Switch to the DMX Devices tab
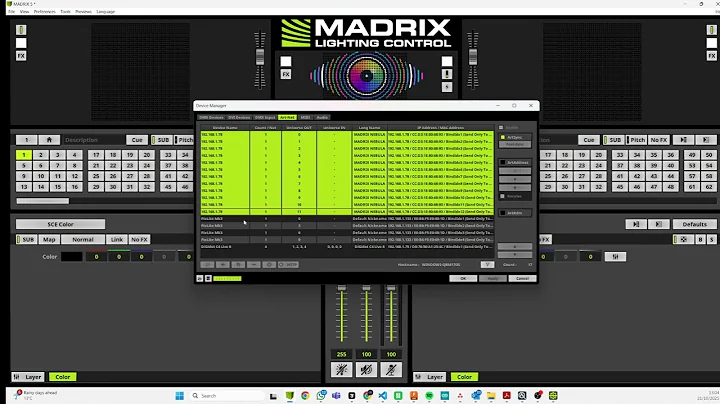The height and width of the screenshot is (404, 720). click(x=211, y=118)
